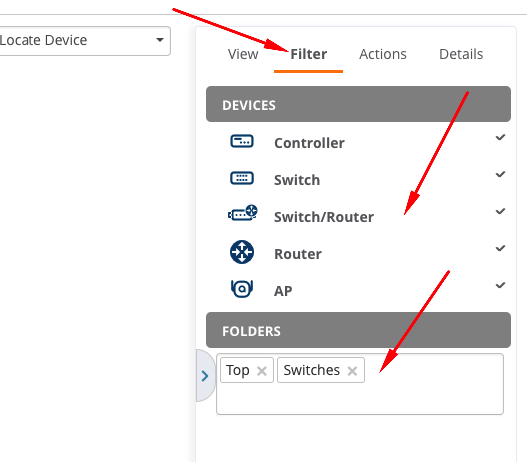Click the Switch/Router device icon
This screenshot has height=462, width=527.
(x=243, y=213)
